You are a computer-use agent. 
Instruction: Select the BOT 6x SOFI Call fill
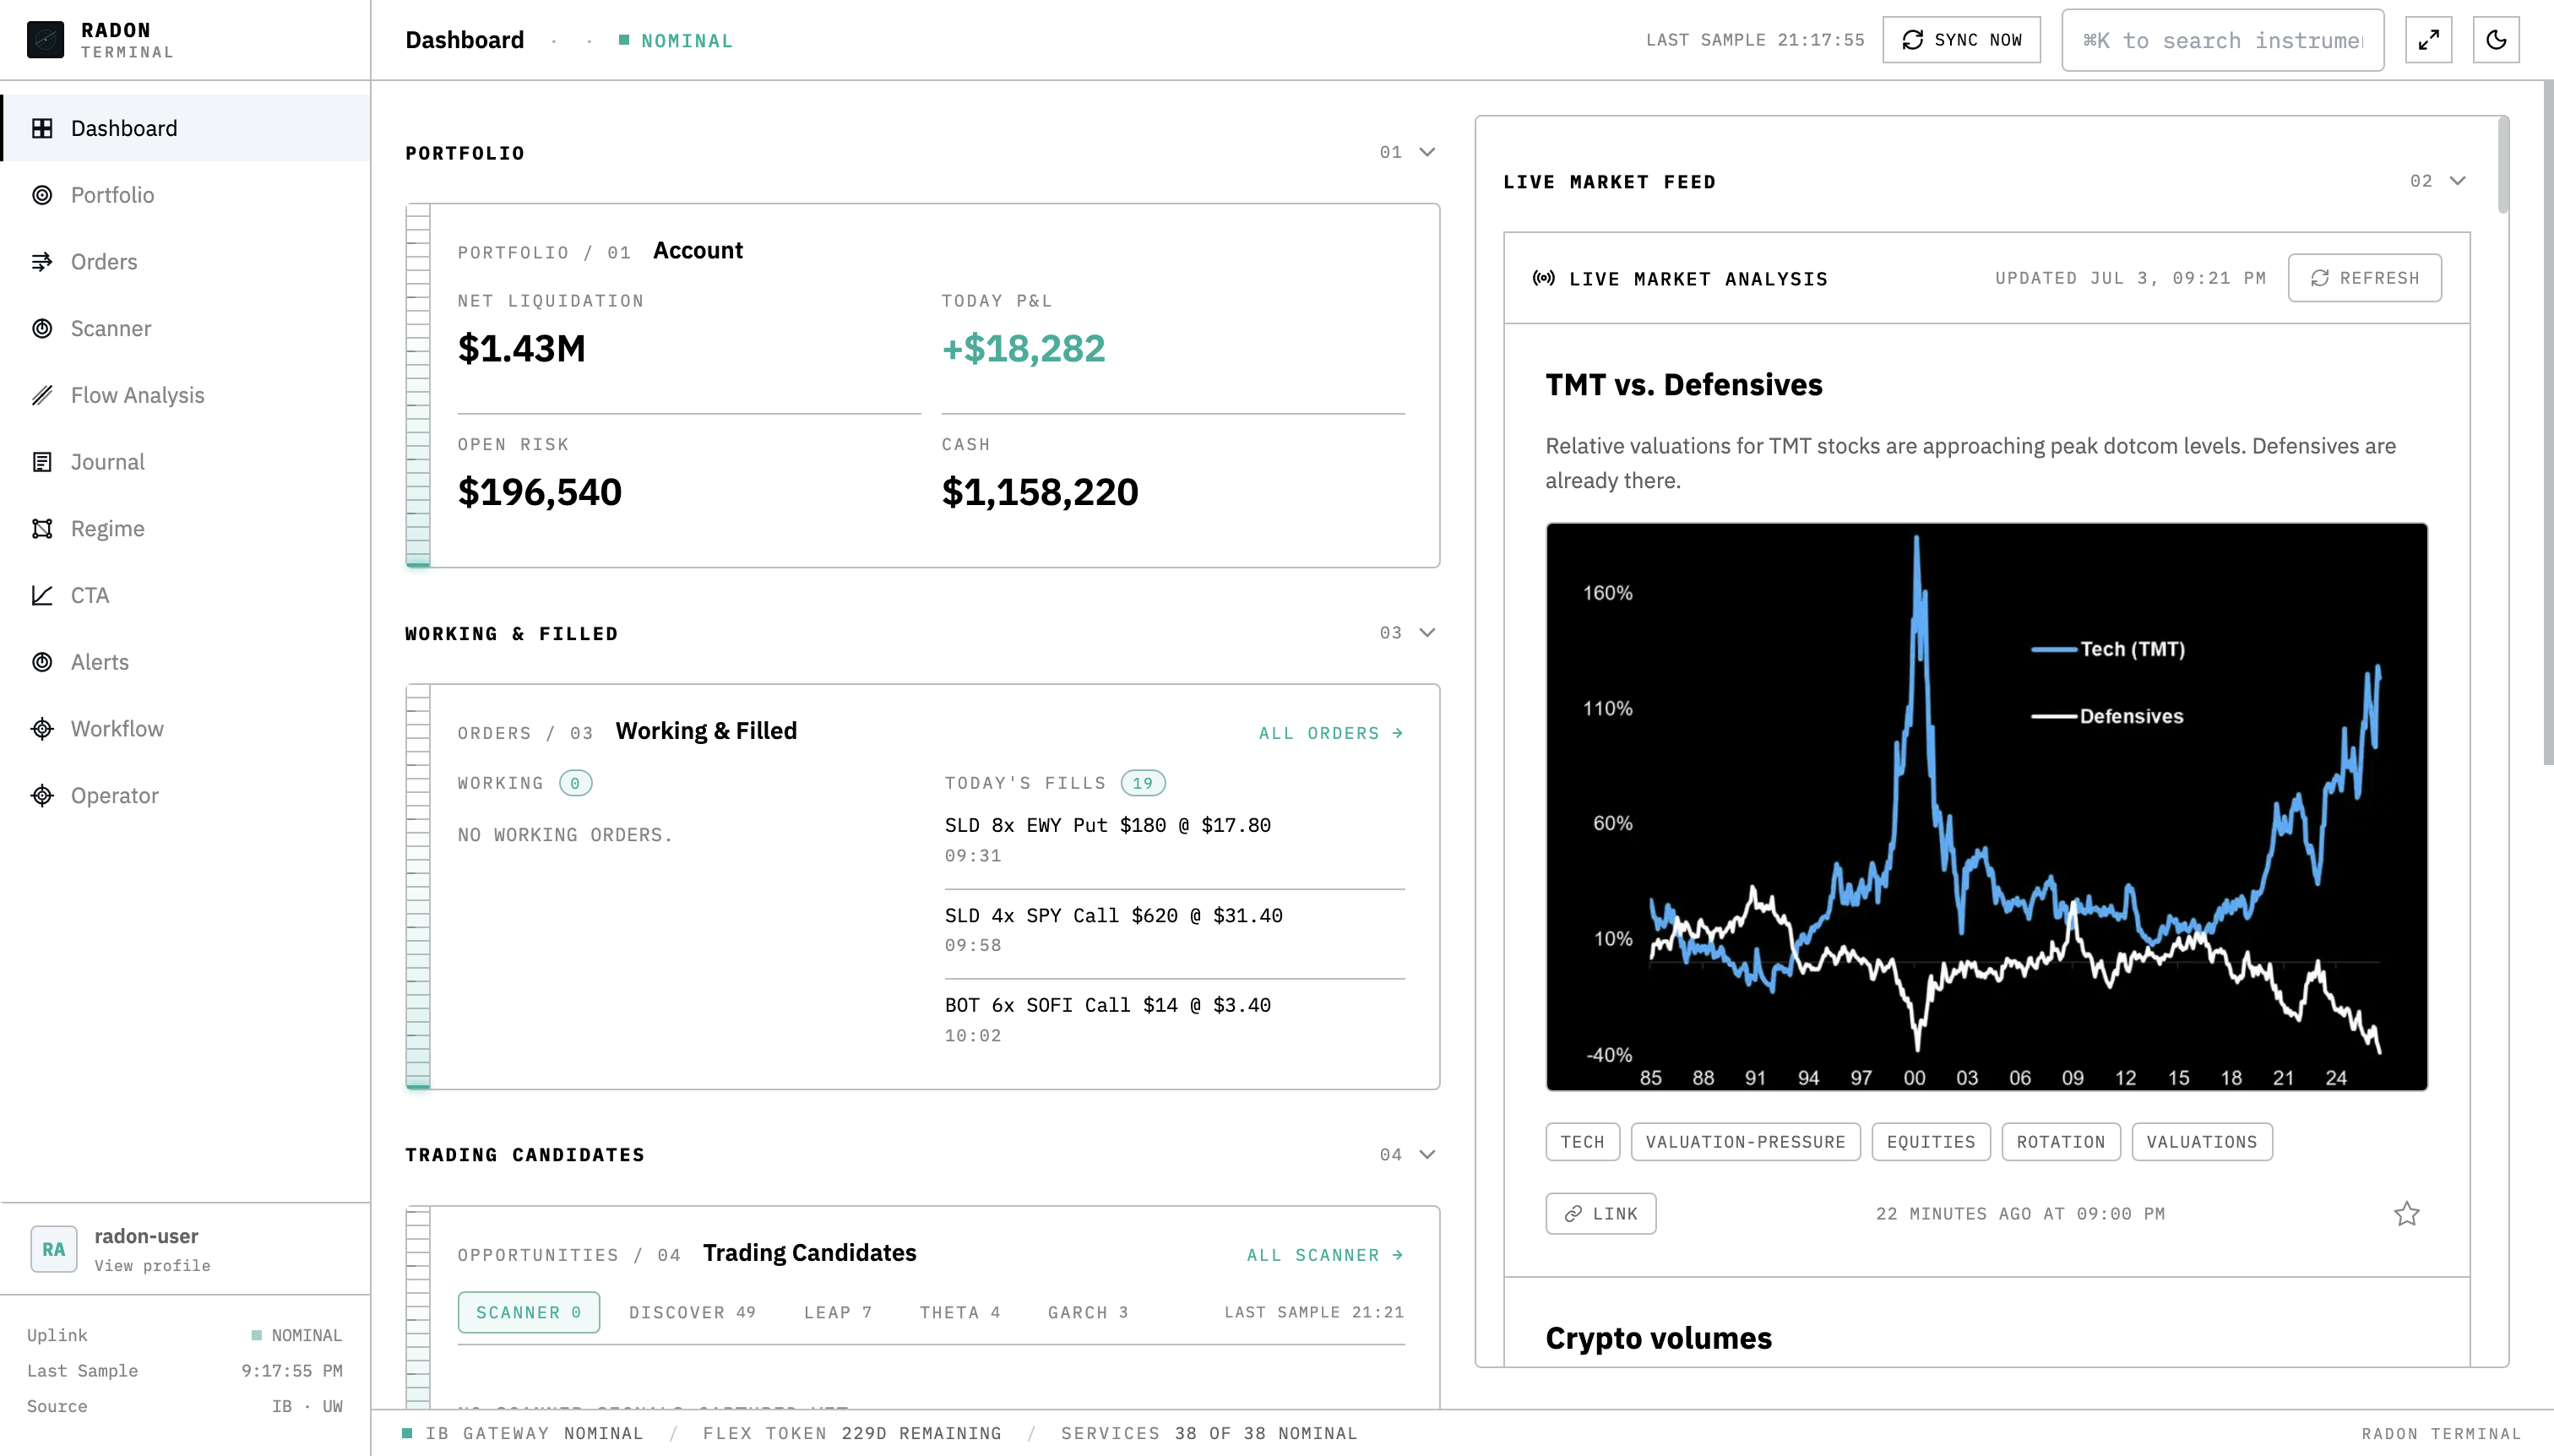tap(1174, 1019)
